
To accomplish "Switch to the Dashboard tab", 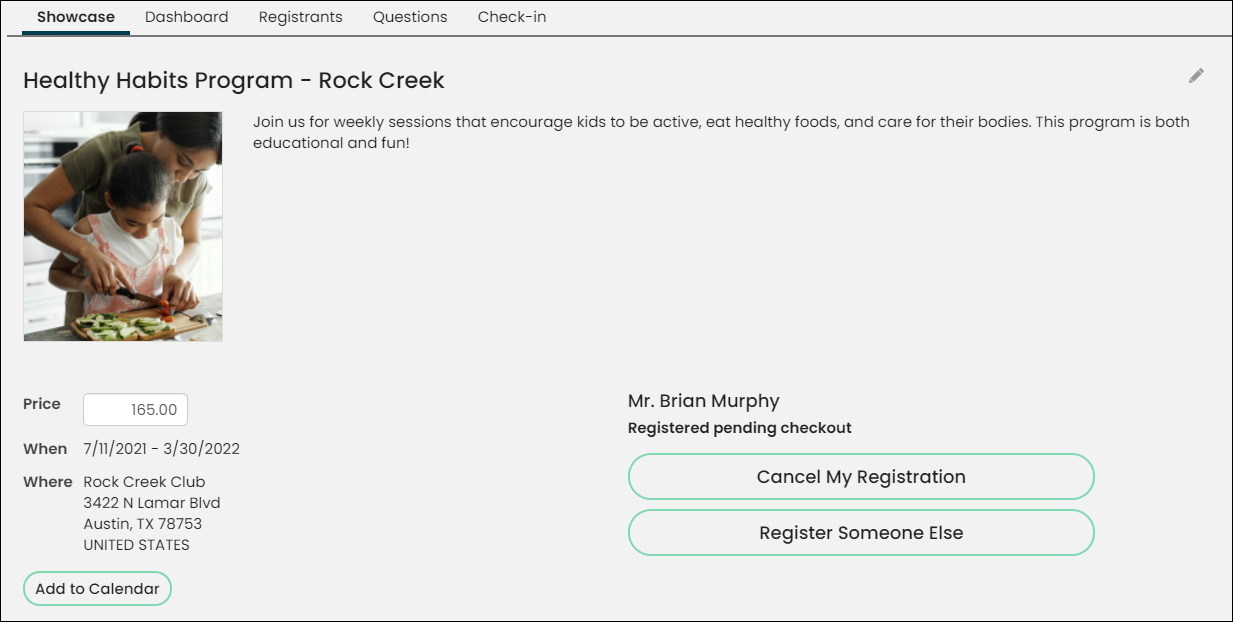I will click(x=186, y=17).
